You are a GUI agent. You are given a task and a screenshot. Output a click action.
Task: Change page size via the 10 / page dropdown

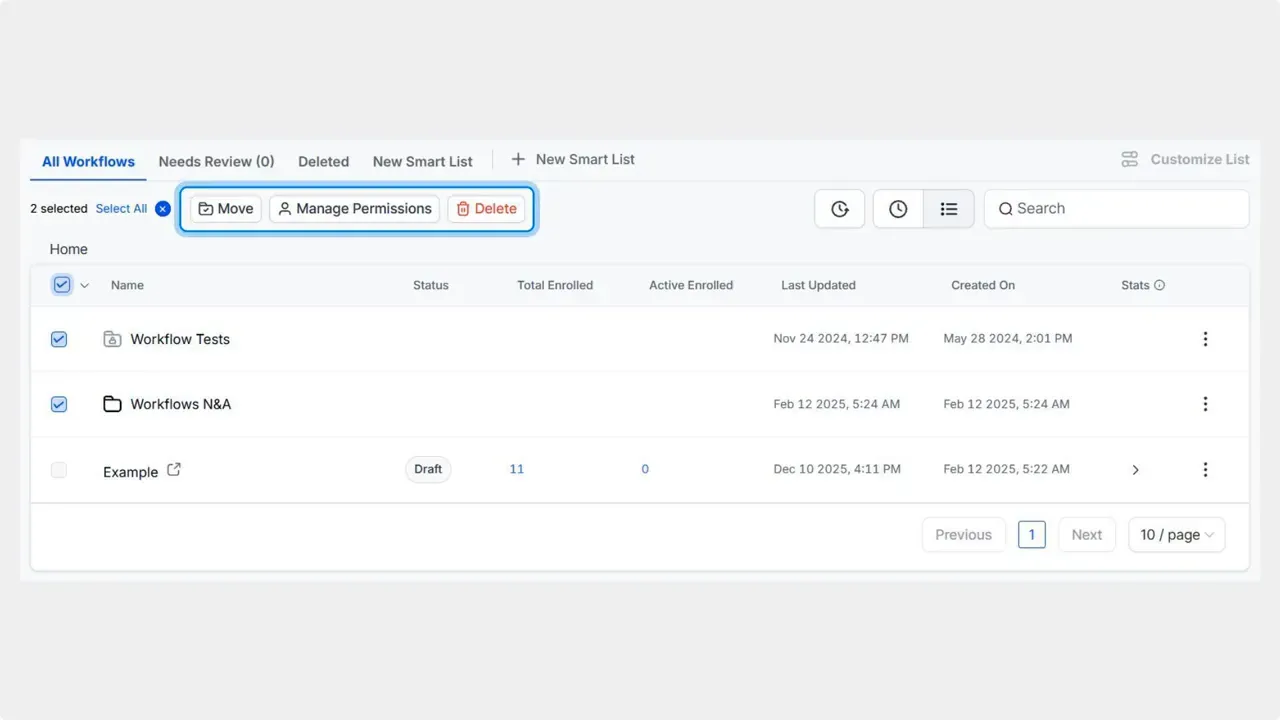point(1176,534)
